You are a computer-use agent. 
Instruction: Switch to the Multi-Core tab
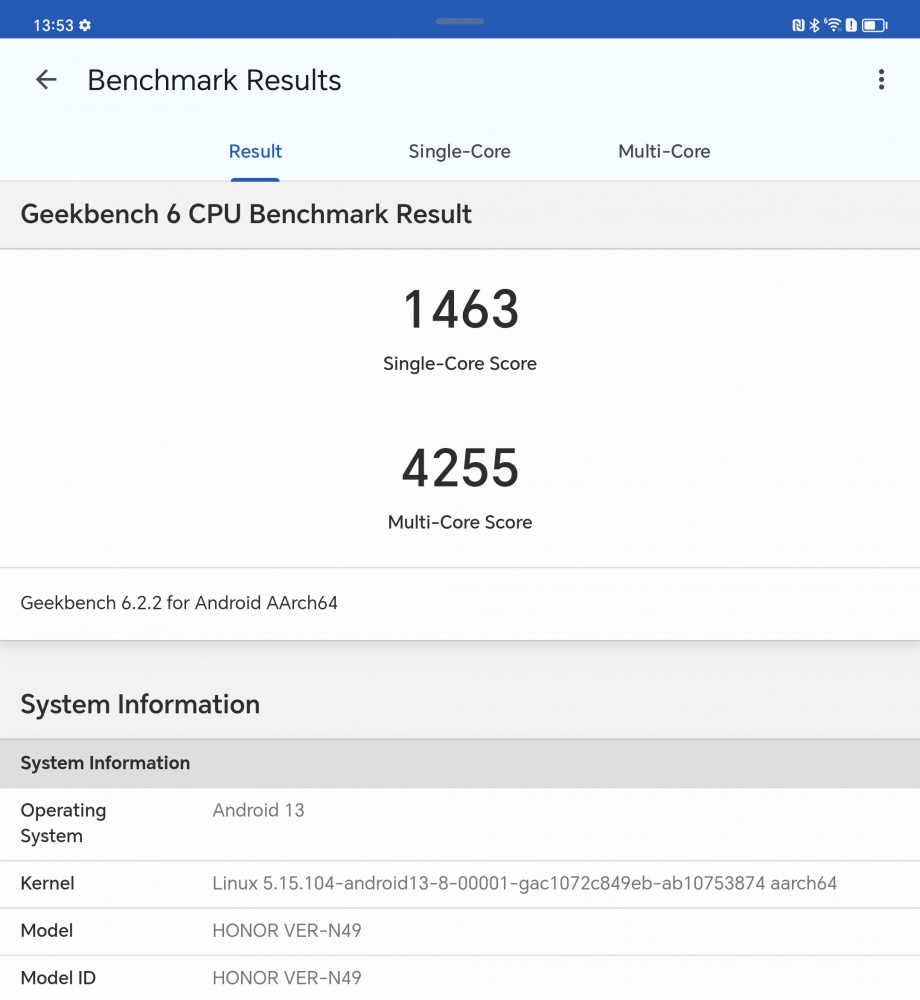[664, 152]
